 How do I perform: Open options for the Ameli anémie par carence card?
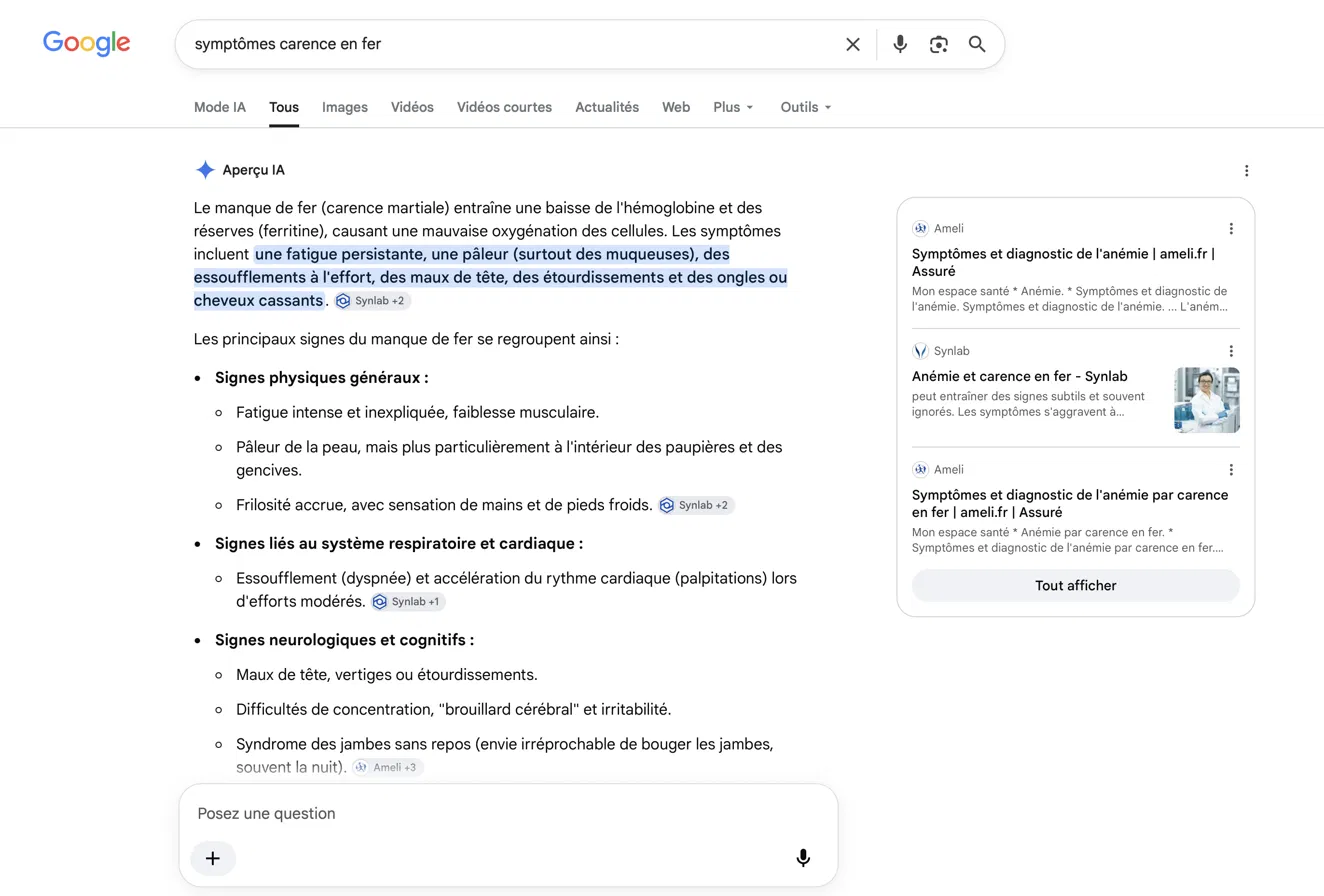tap(1231, 470)
